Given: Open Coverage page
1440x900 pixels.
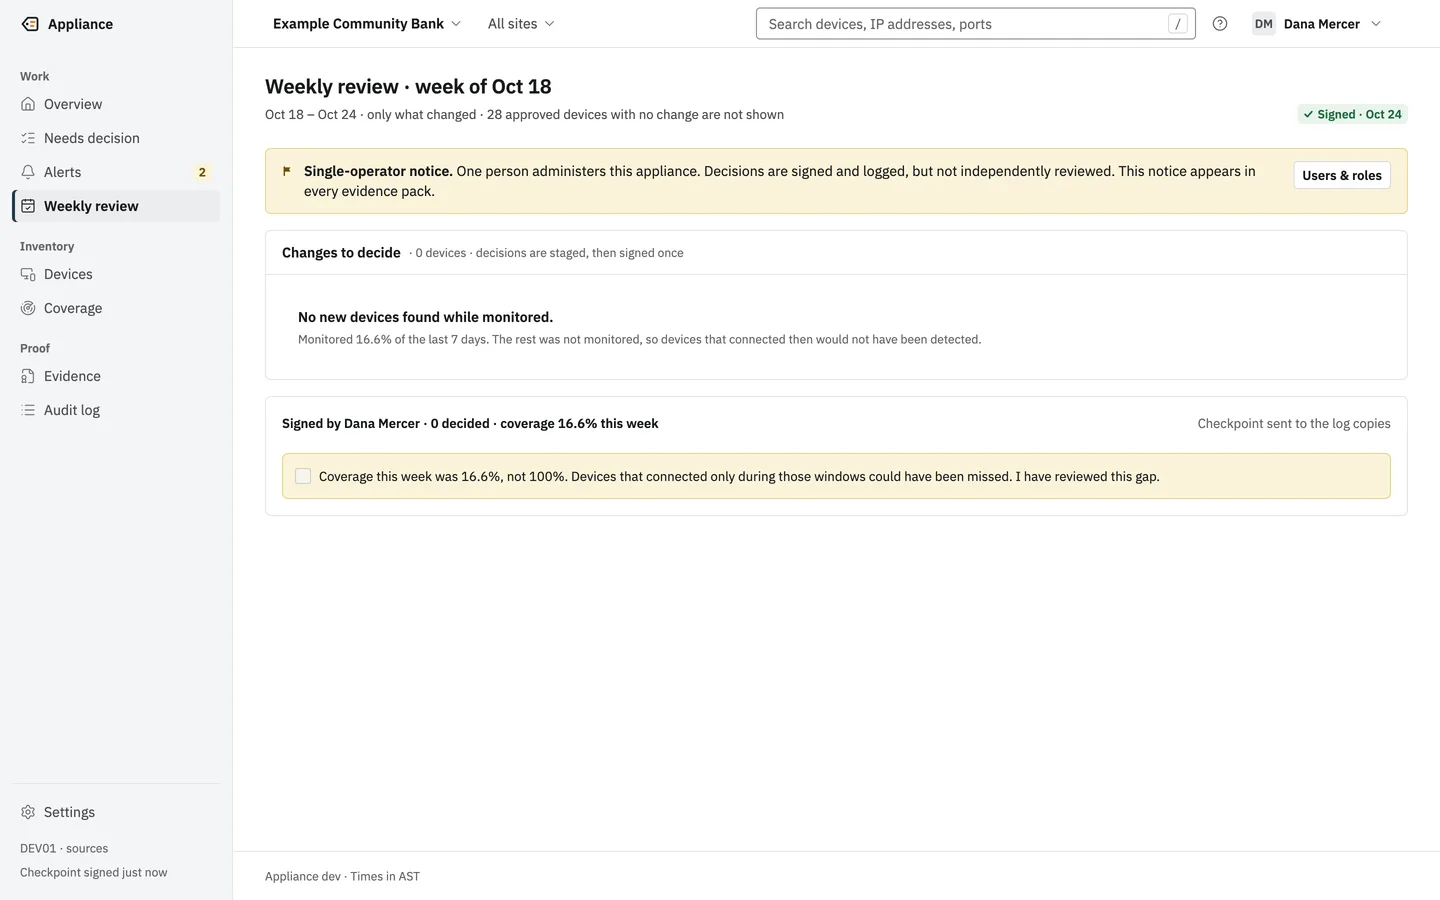Looking at the screenshot, I should tap(116, 308).
